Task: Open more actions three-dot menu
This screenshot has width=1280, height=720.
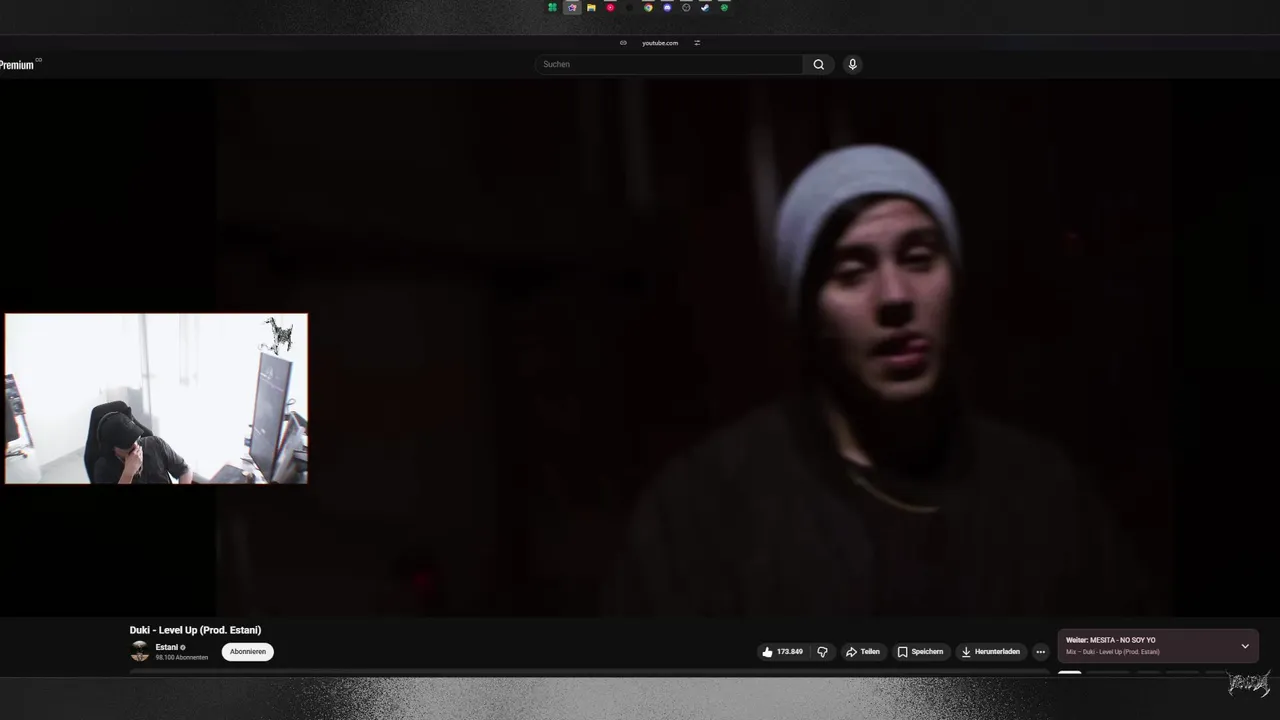Action: pyautogui.click(x=1040, y=651)
